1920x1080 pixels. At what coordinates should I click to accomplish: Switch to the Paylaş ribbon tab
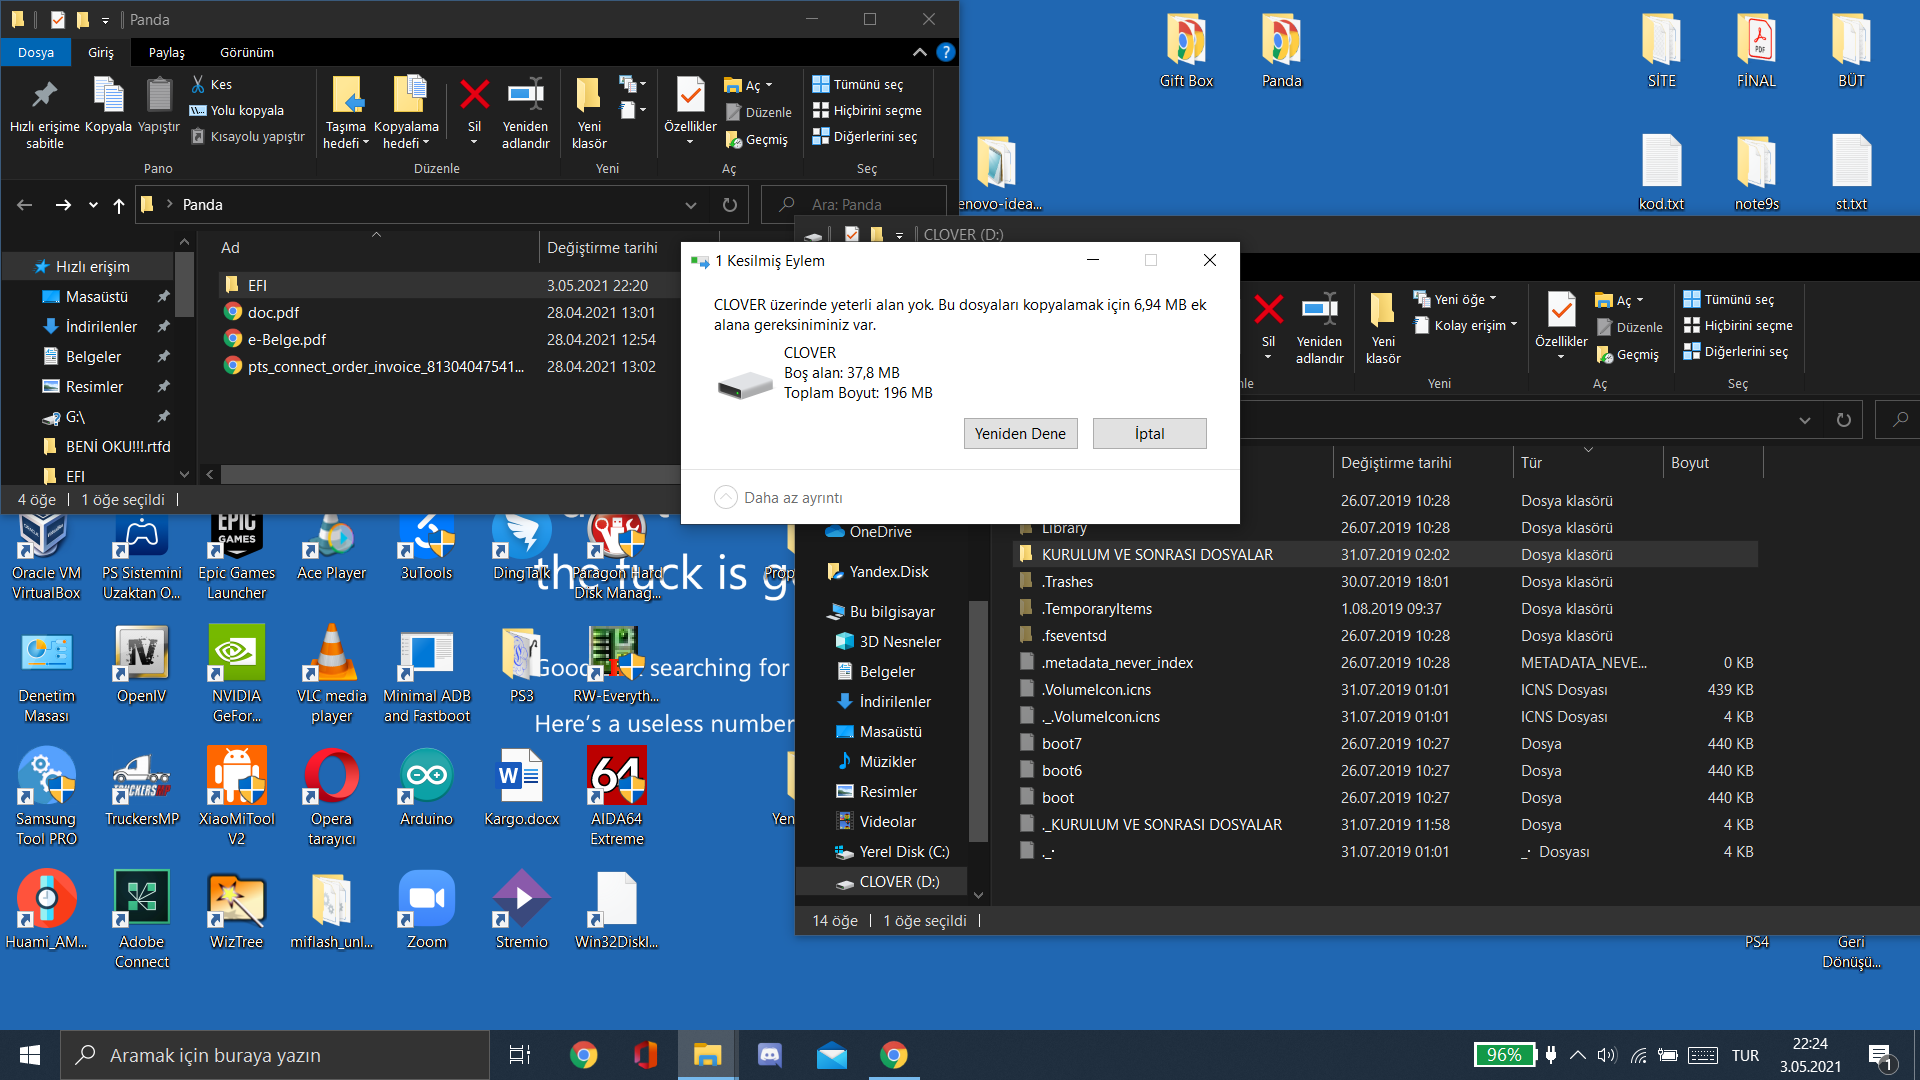point(166,52)
